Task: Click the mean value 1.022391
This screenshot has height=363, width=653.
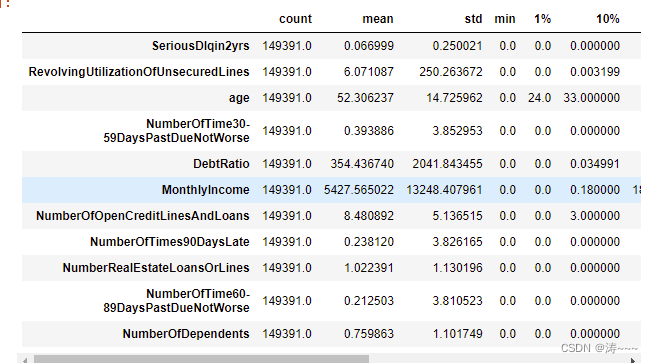Action: point(369,268)
